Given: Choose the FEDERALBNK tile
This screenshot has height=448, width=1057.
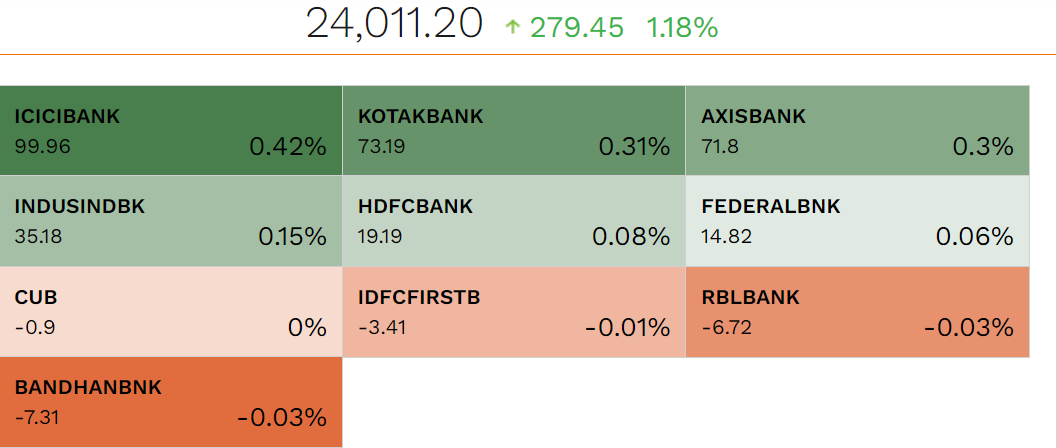Looking at the screenshot, I should point(857,221).
